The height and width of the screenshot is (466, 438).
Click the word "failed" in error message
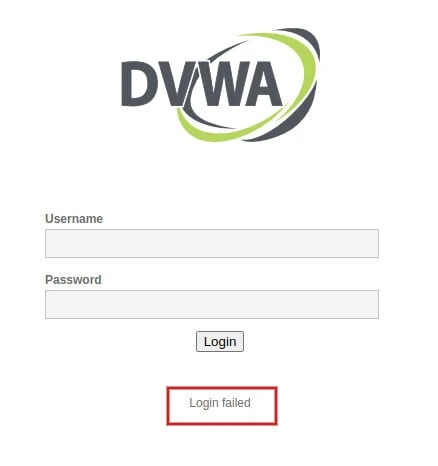pyautogui.click(x=236, y=403)
